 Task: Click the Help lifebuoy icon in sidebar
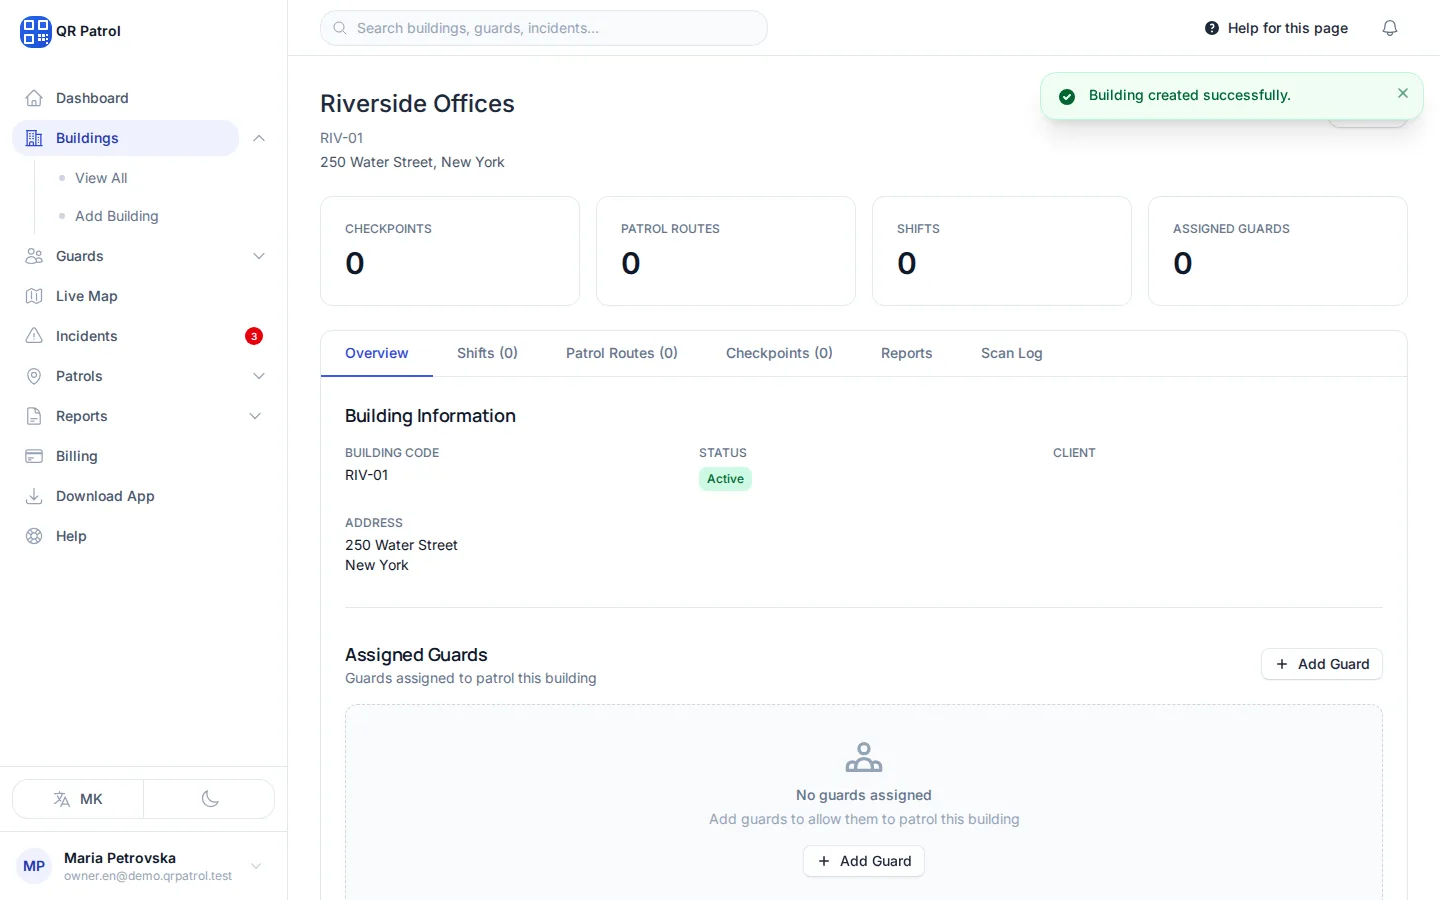tap(34, 536)
